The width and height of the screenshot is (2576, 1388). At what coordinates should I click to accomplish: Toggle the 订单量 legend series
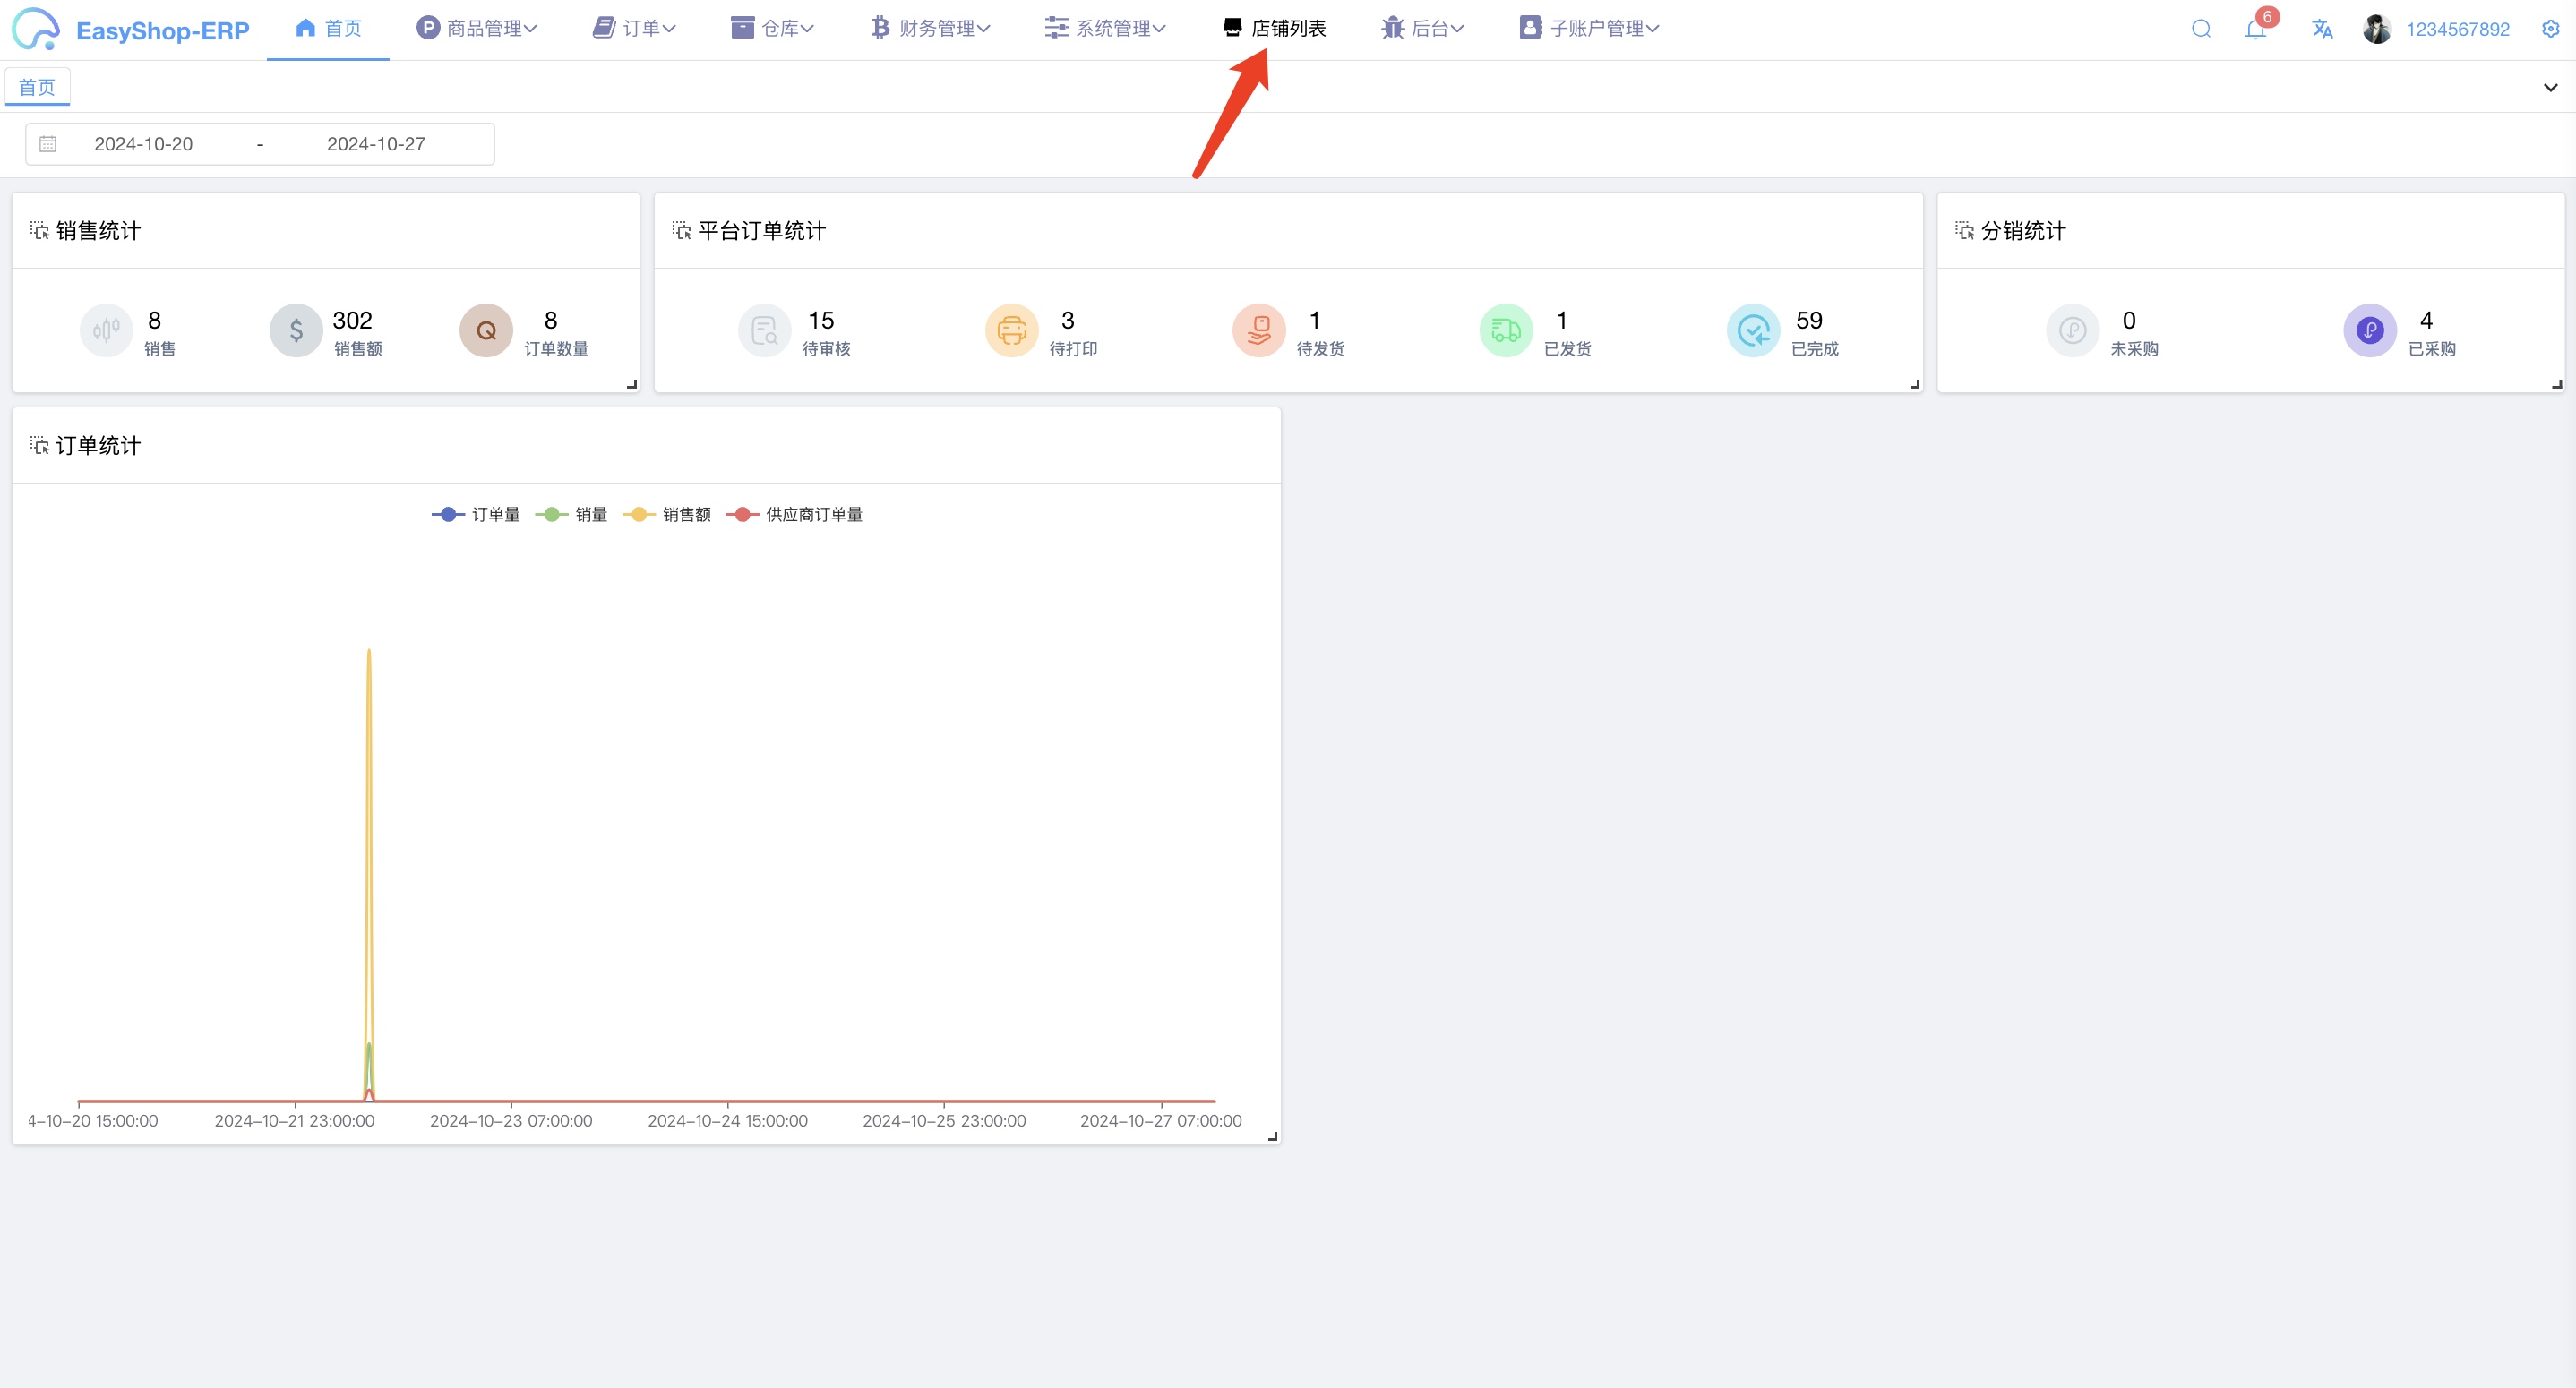476,515
